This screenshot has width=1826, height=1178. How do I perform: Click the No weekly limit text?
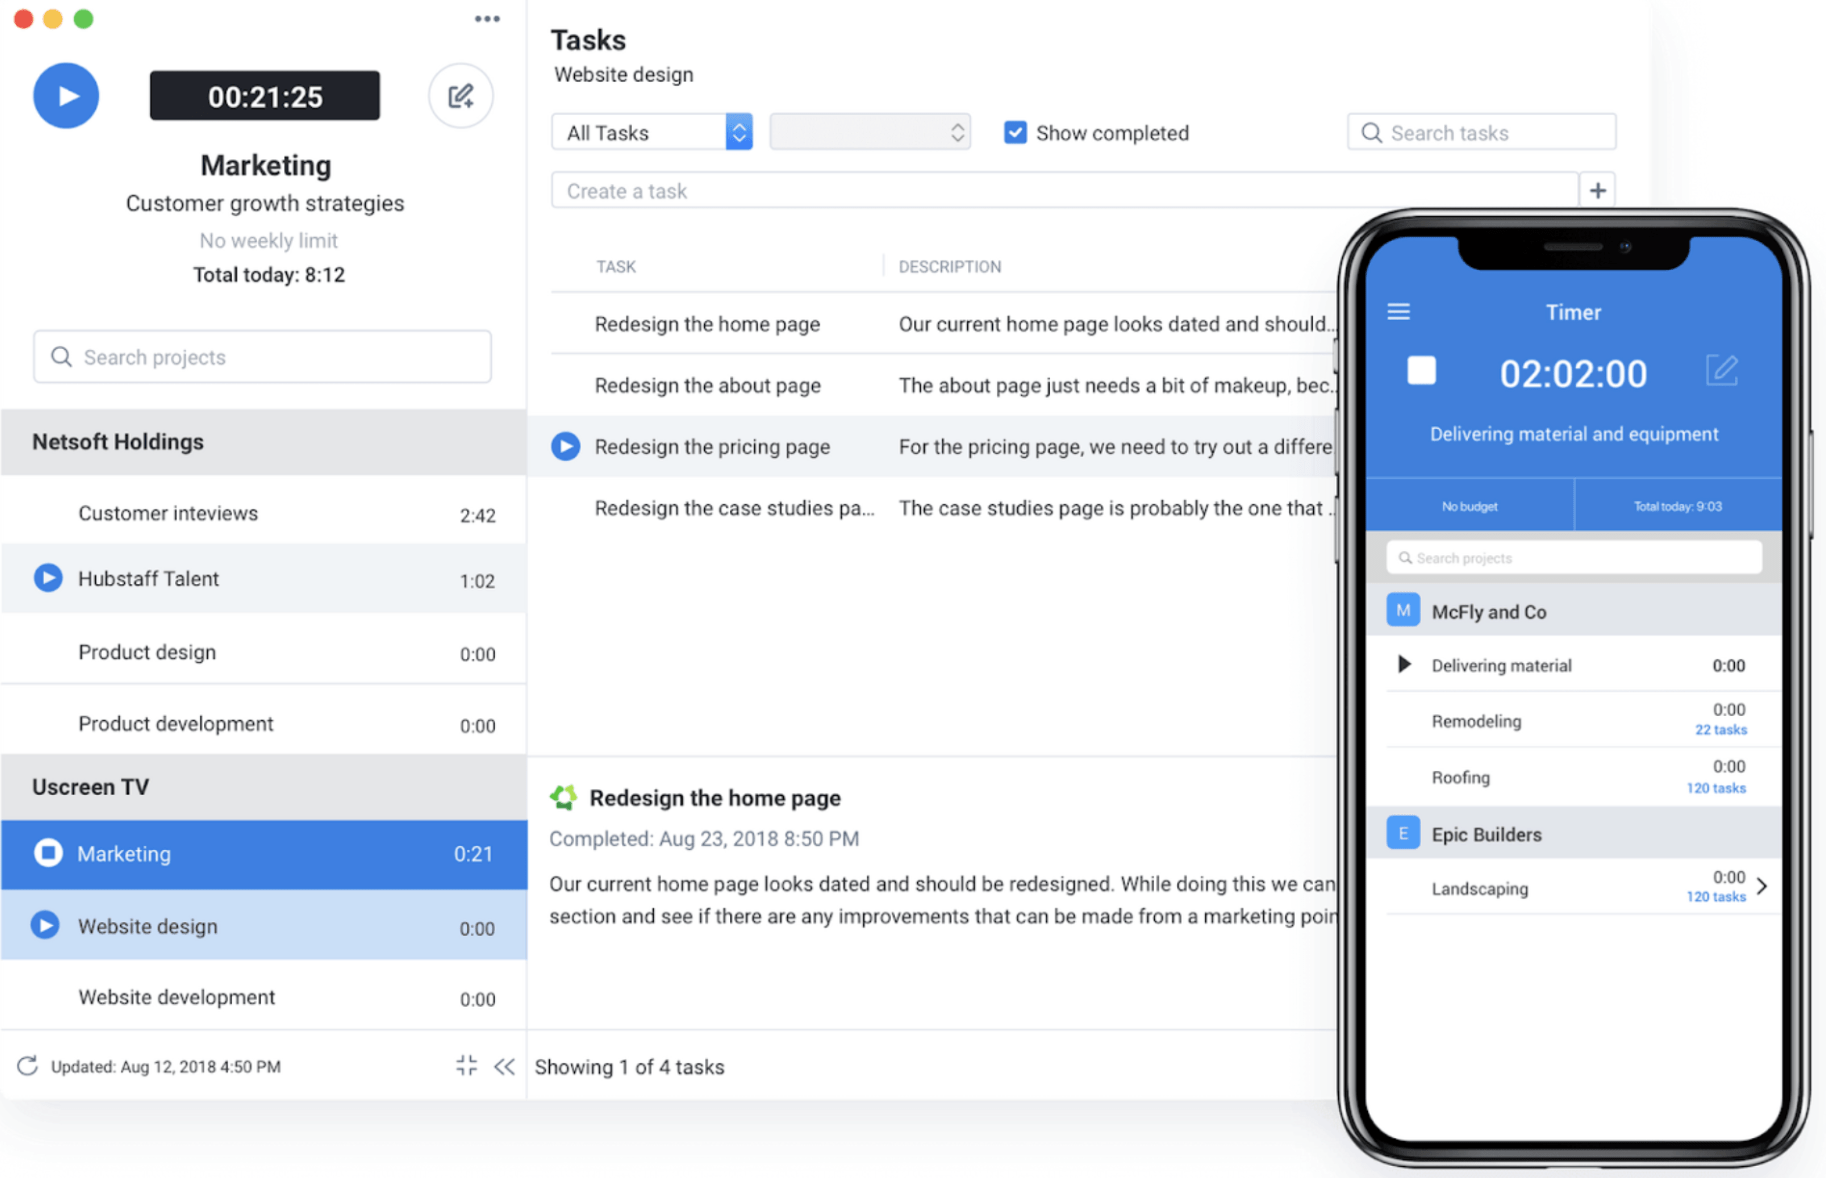pos(268,240)
